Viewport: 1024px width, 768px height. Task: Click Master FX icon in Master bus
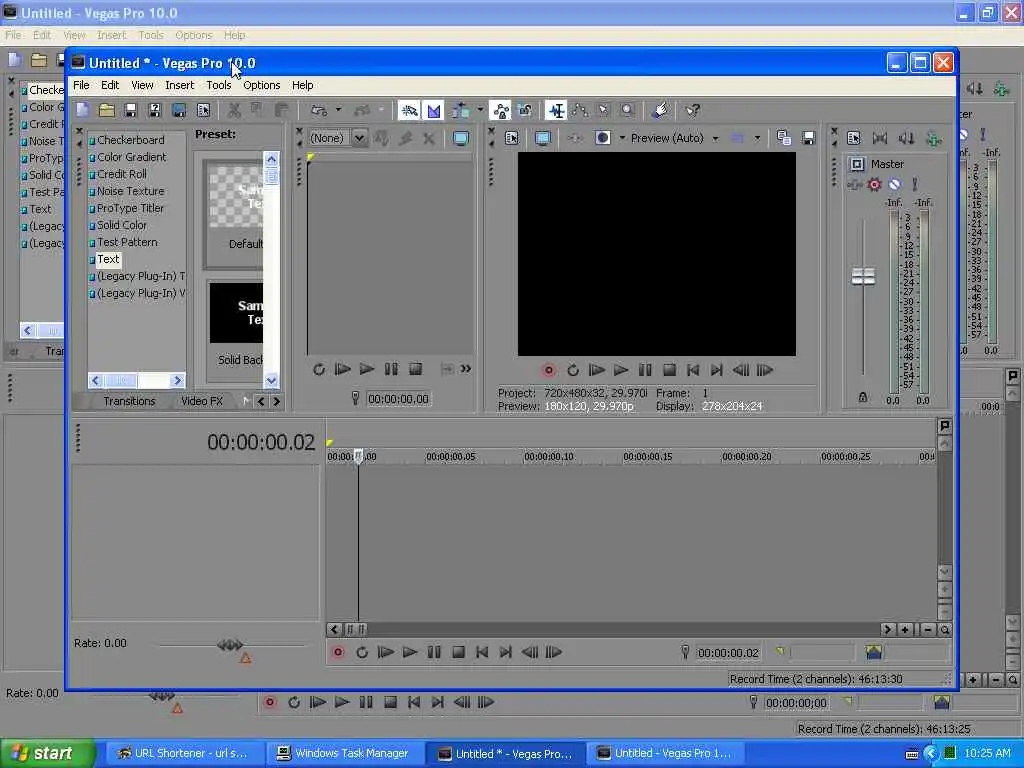(854, 185)
